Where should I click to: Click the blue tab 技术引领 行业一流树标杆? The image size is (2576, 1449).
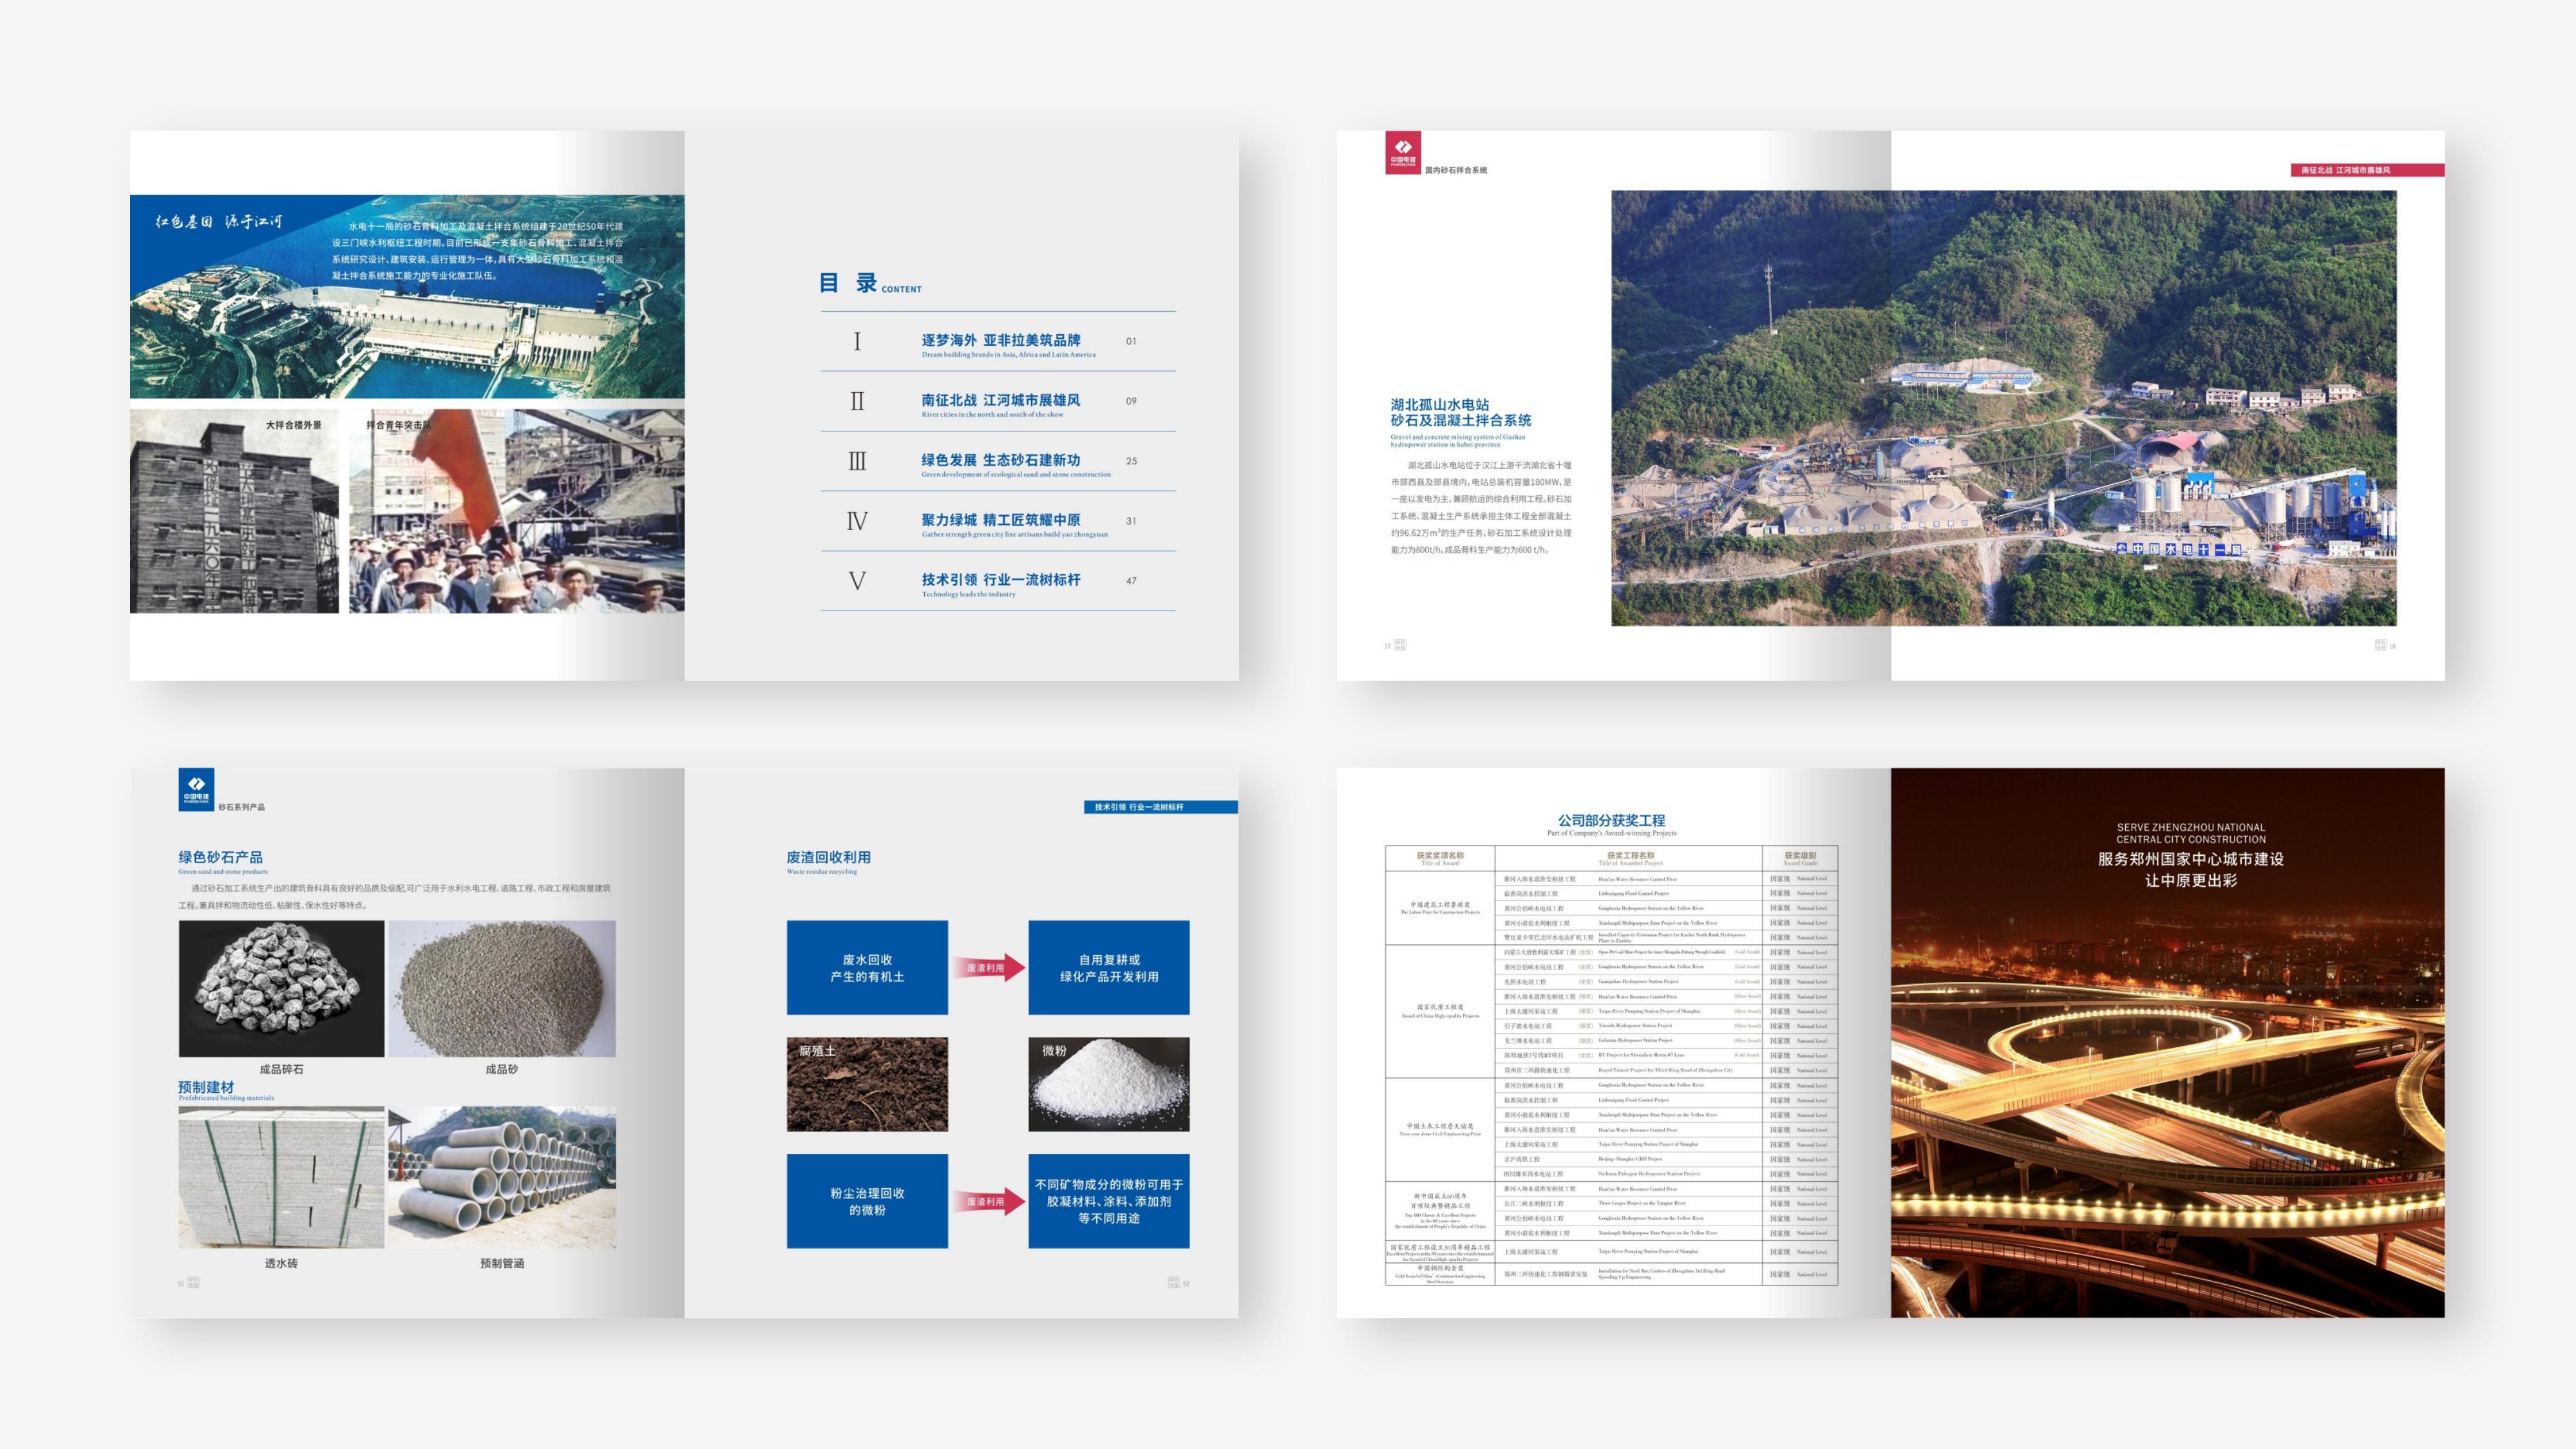1160,807
